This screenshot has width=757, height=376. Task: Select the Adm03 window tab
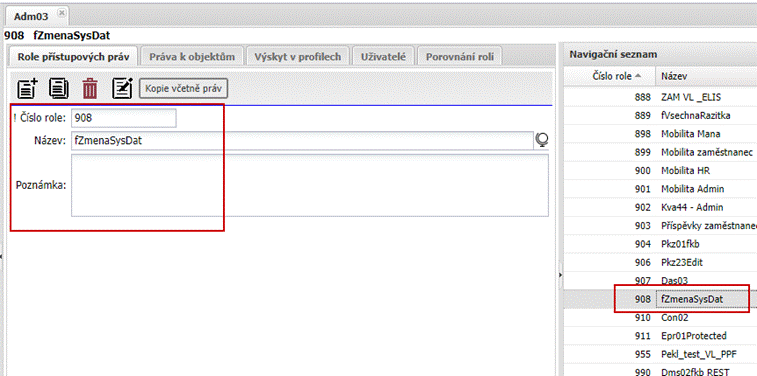pos(36,16)
